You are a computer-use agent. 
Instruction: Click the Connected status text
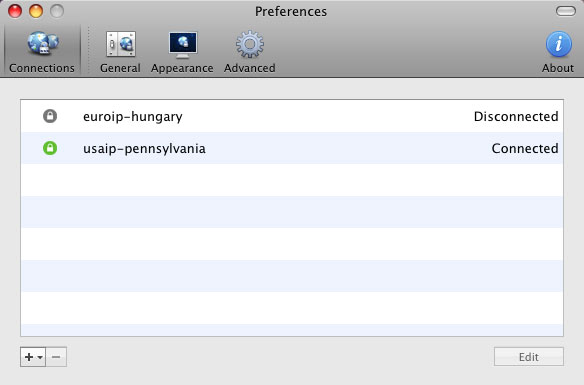pyautogui.click(x=525, y=149)
